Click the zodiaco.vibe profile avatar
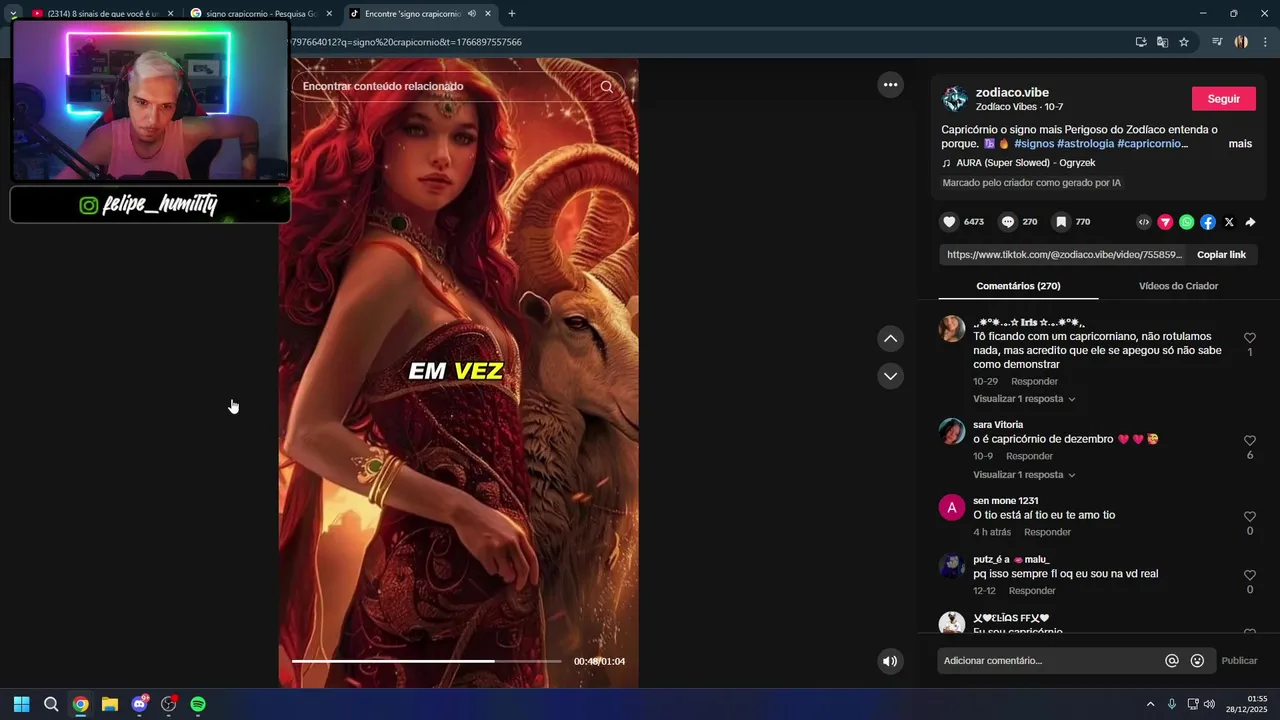1280x720 pixels. pos(955,98)
